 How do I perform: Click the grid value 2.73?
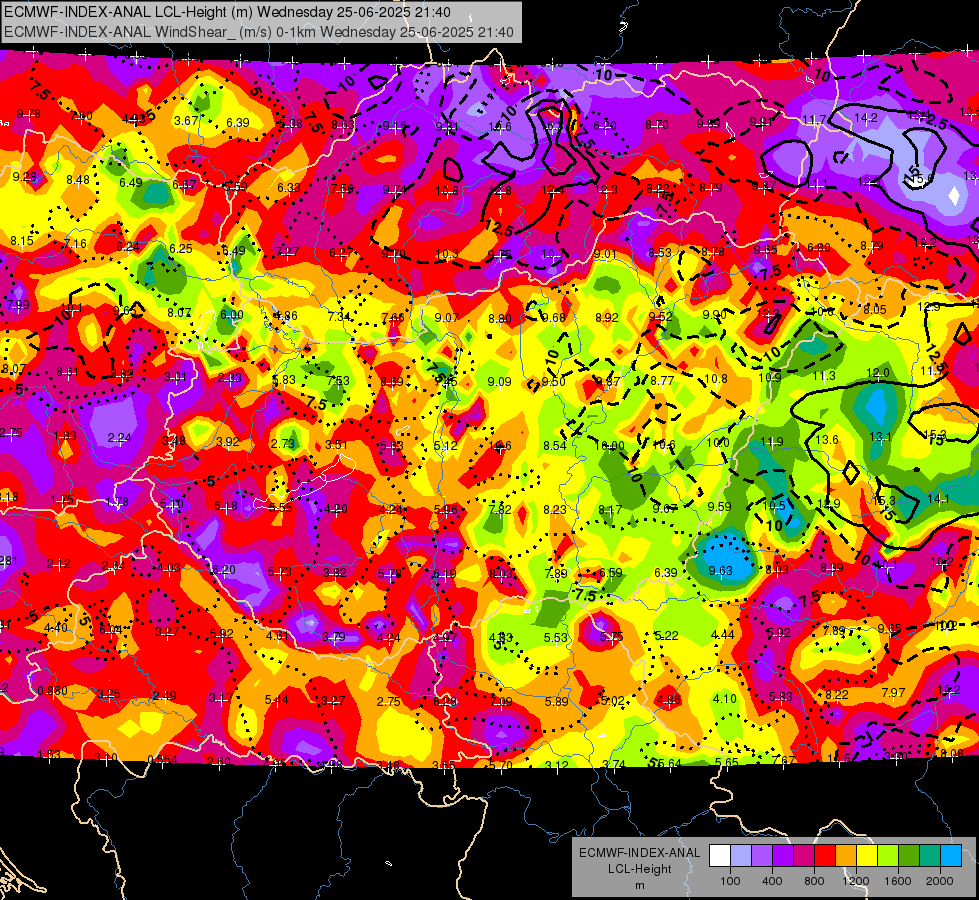tap(283, 443)
